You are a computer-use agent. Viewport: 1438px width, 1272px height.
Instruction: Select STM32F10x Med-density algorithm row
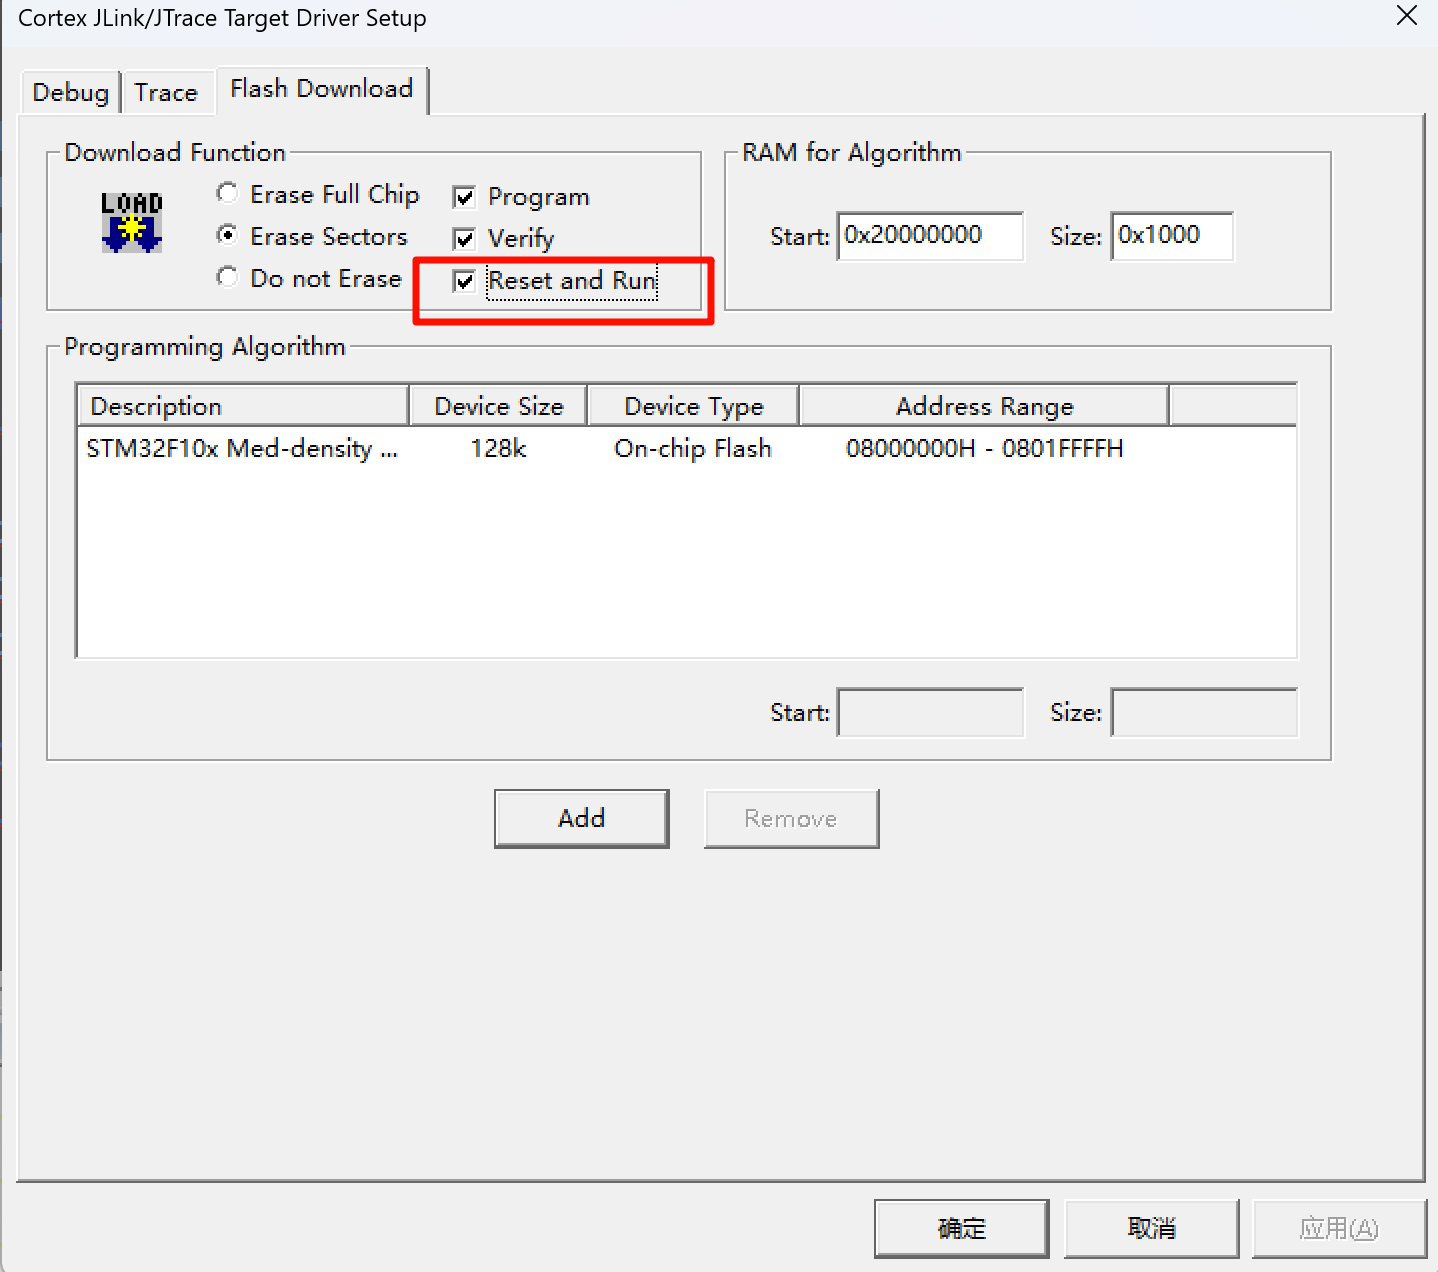243,449
